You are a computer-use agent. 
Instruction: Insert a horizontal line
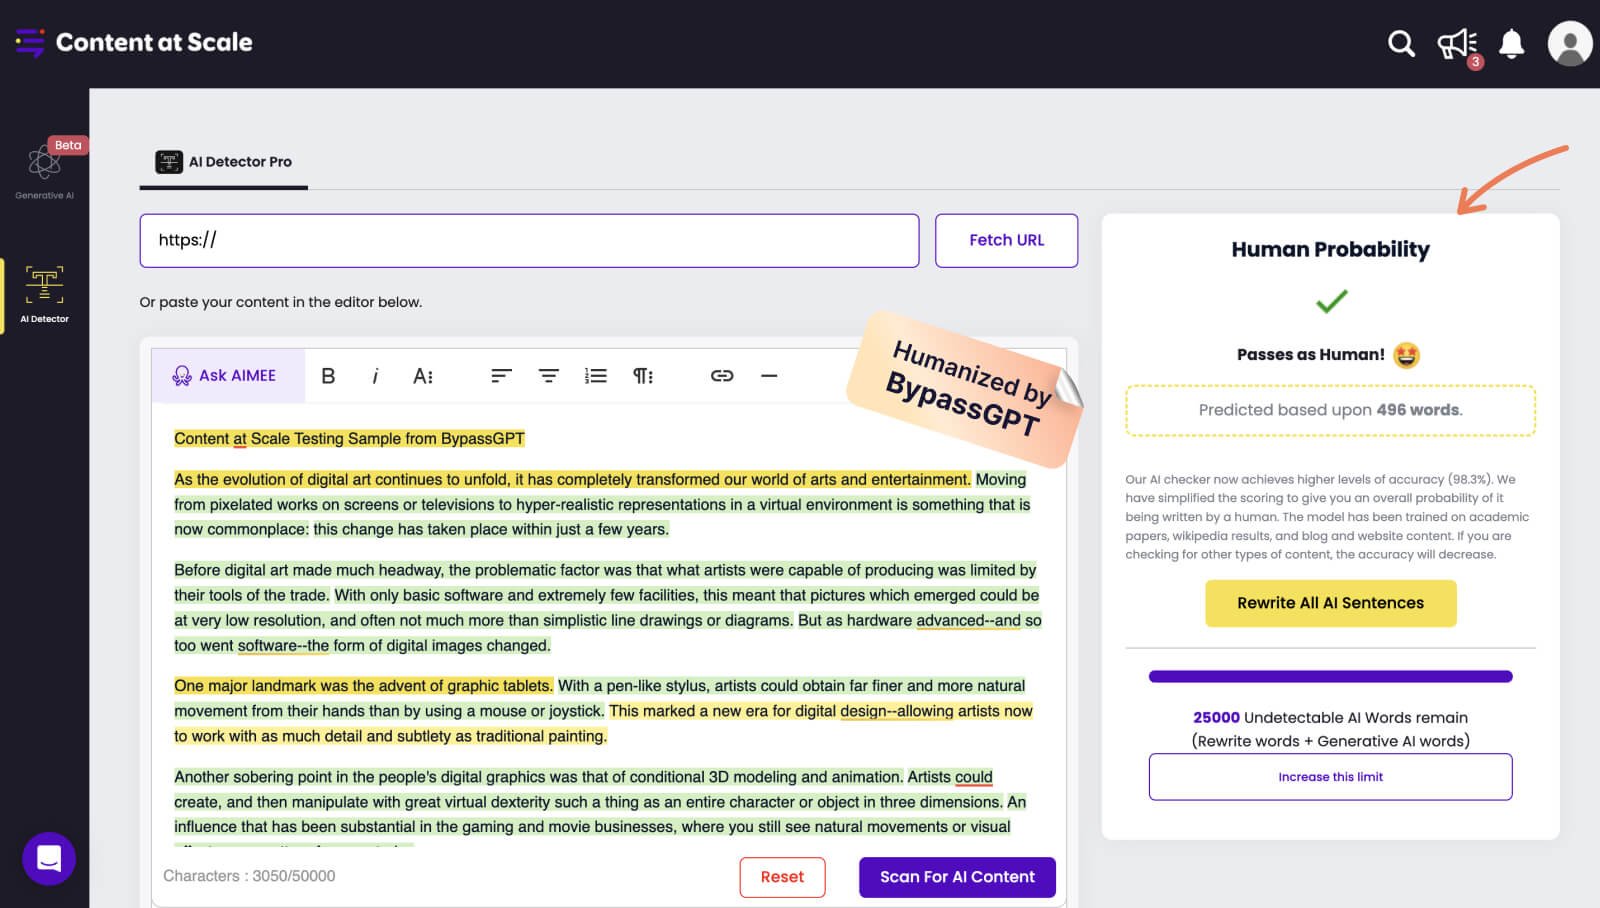click(x=769, y=376)
